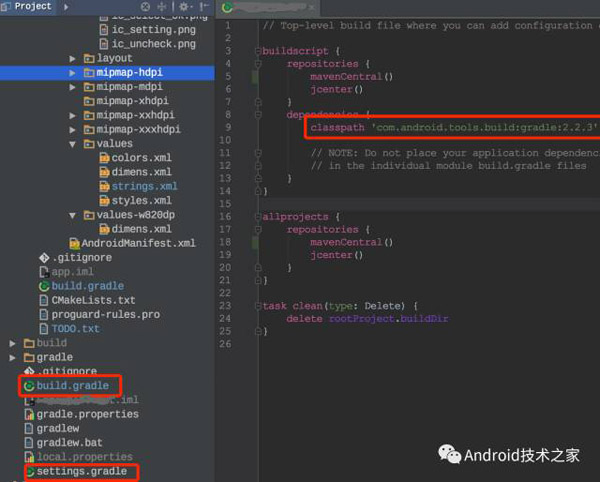Click the Collapse All icon in Project toolbar

(162, 7)
